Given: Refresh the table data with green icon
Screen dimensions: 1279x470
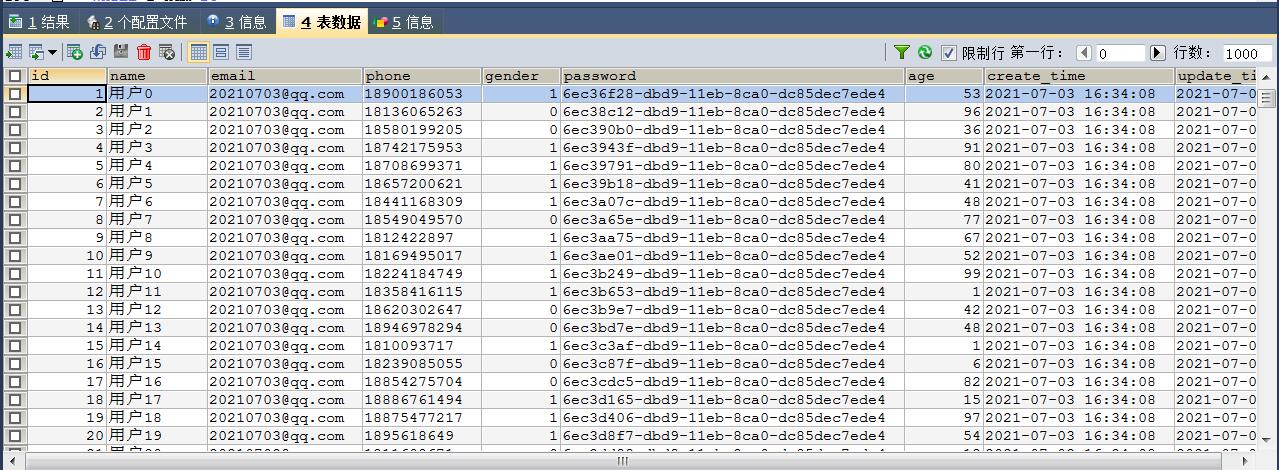Looking at the screenshot, I should click(x=925, y=52).
